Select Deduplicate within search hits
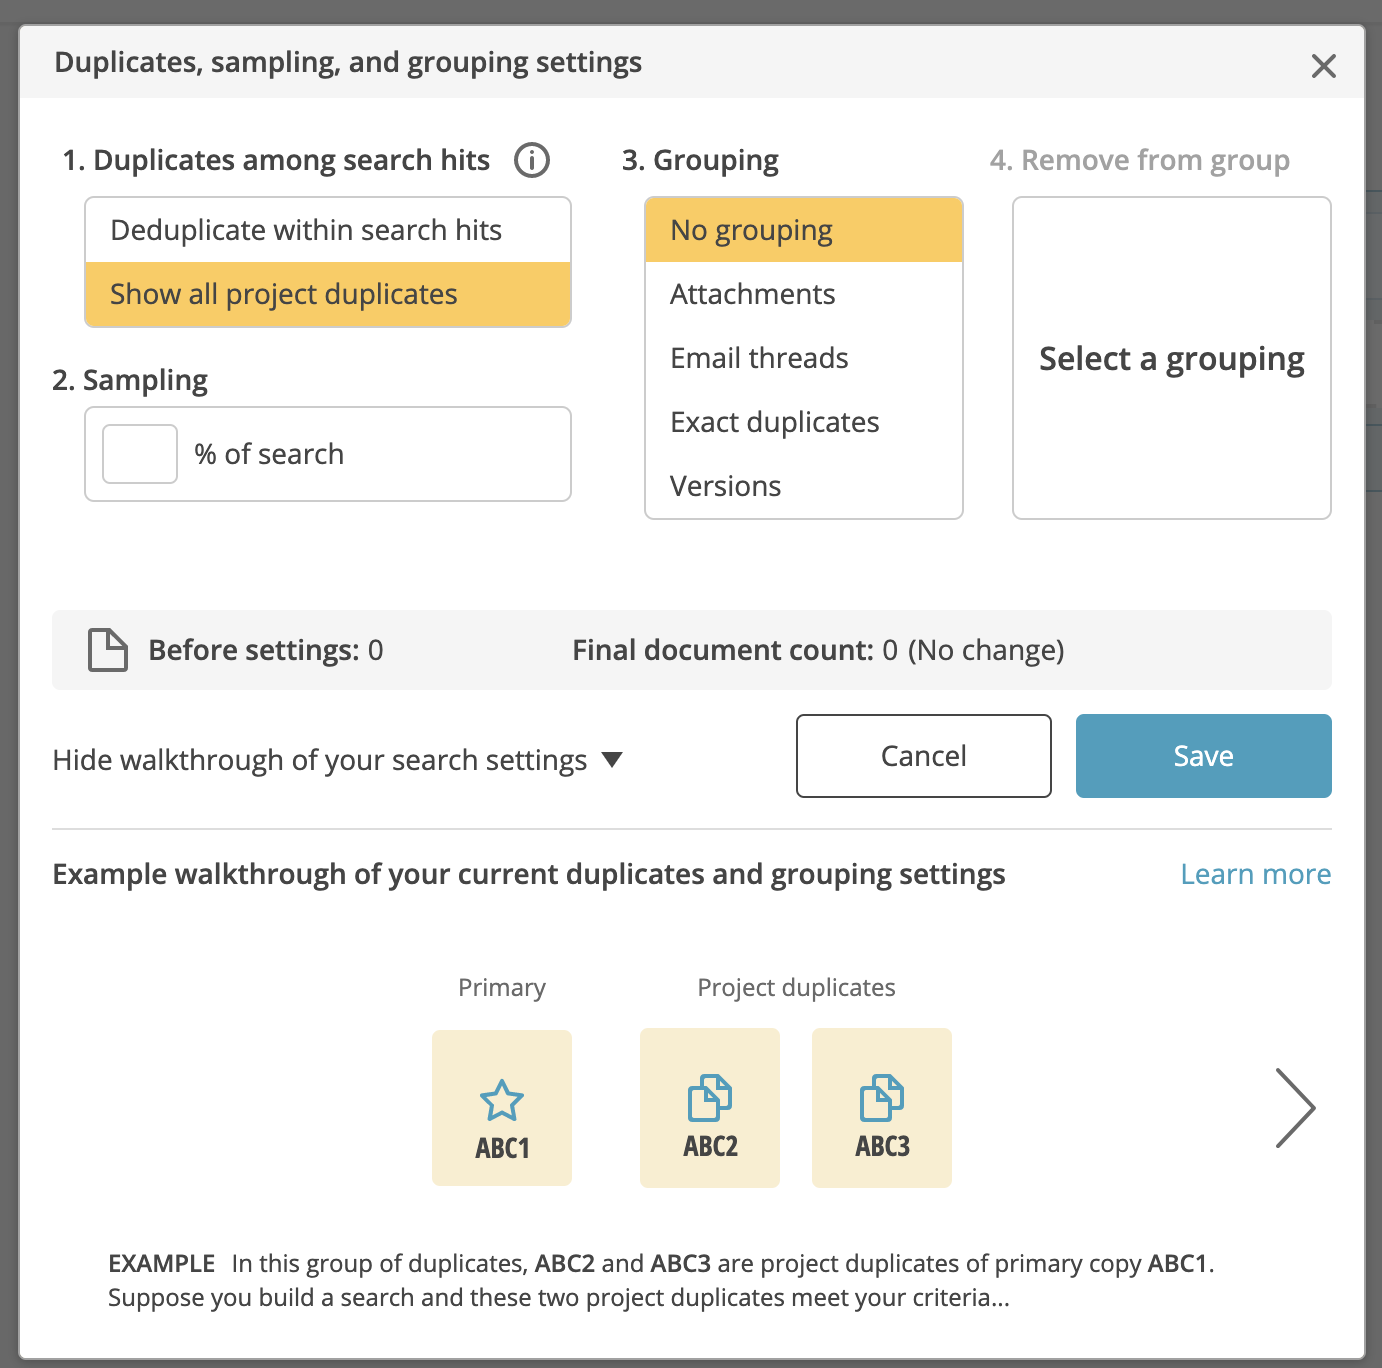This screenshot has height=1368, width=1382. pyautogui.click(x=328, y=230)
